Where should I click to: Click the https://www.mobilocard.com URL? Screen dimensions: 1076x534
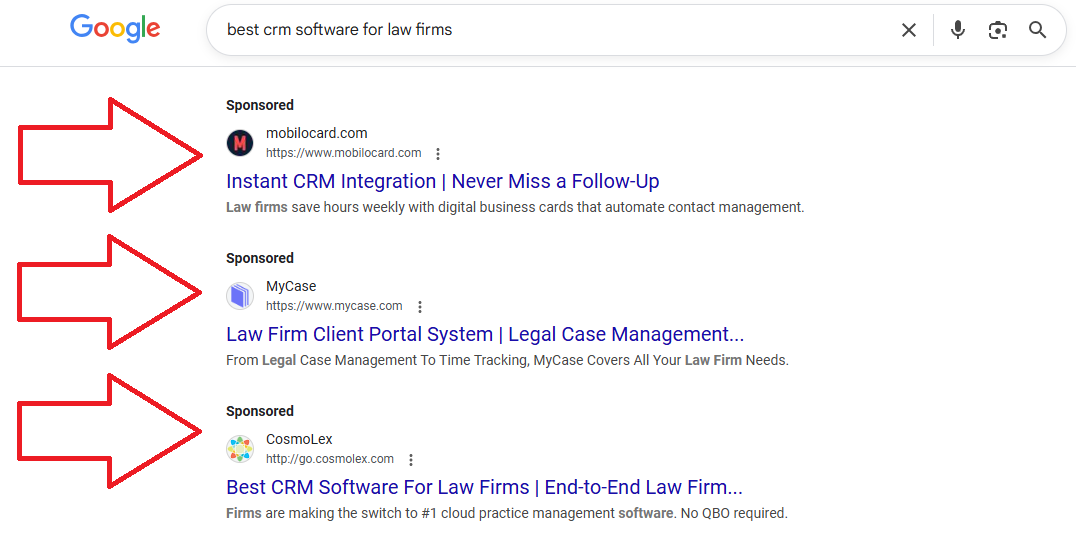[x=343, y=153]
